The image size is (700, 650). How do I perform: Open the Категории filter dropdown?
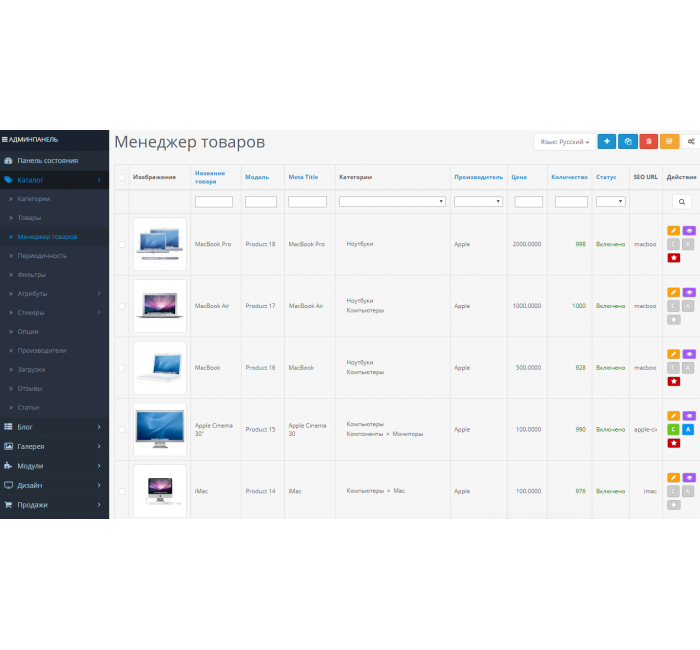point(392,201)
